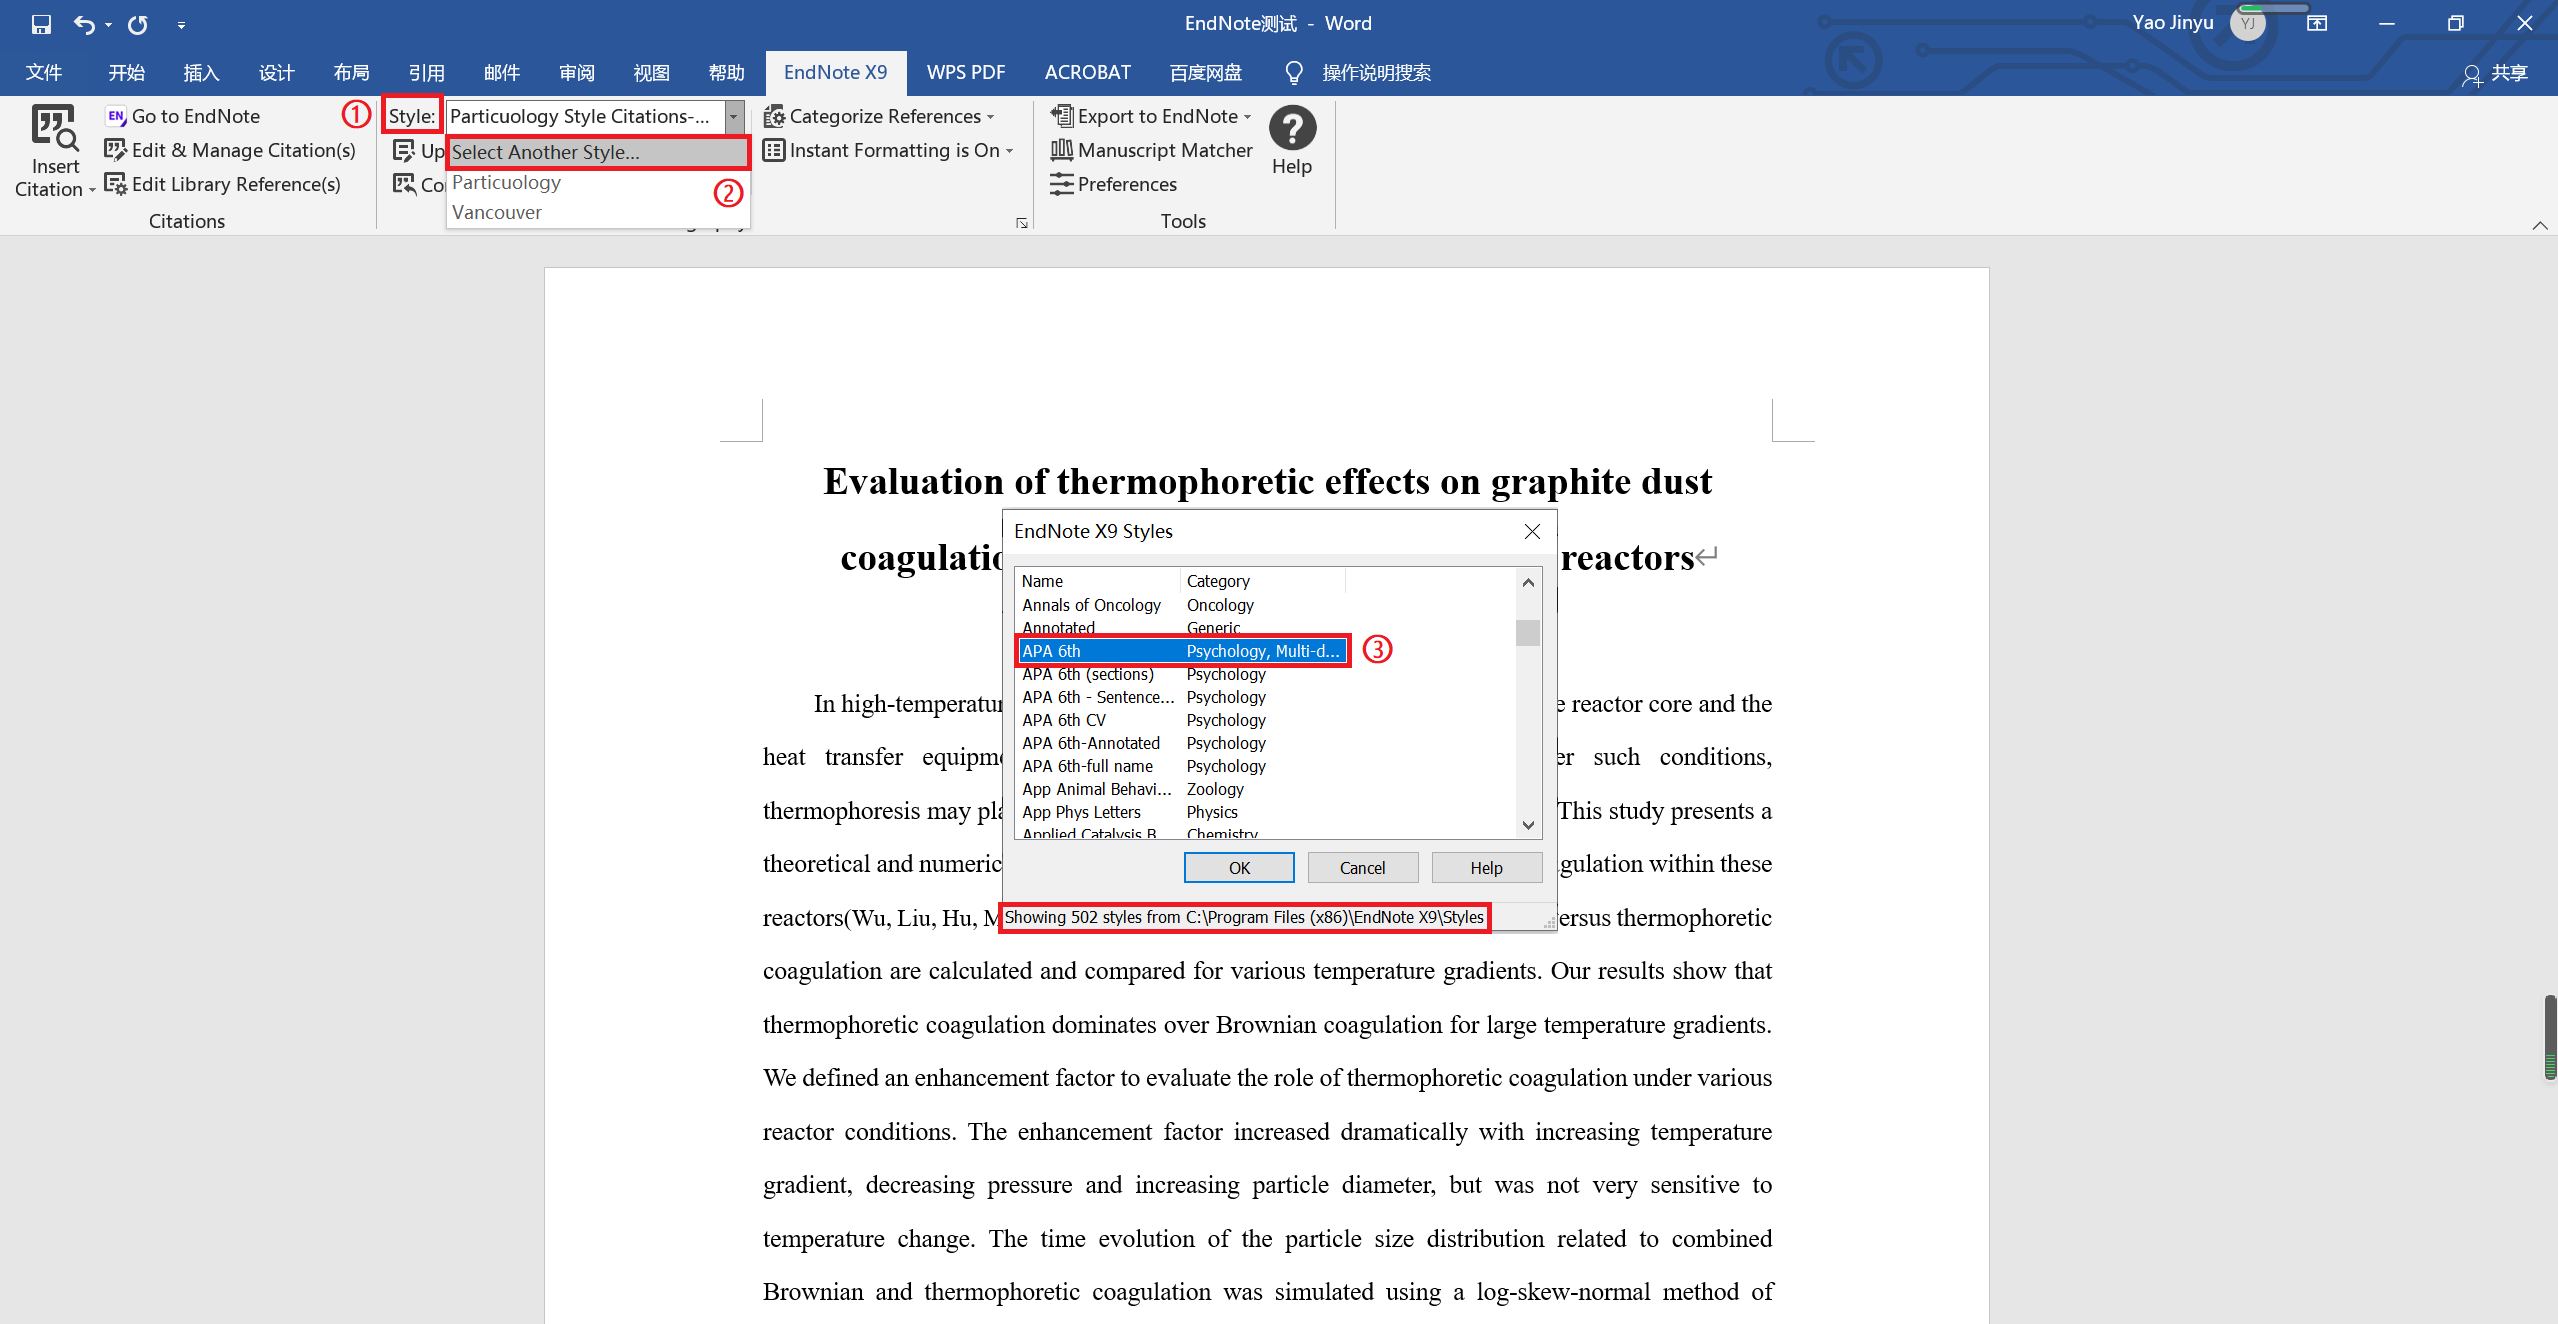2558x1324 pixels.
Task: Select App Phys Letters style row
Action: pyautogui.click(x=1181, y=812)
